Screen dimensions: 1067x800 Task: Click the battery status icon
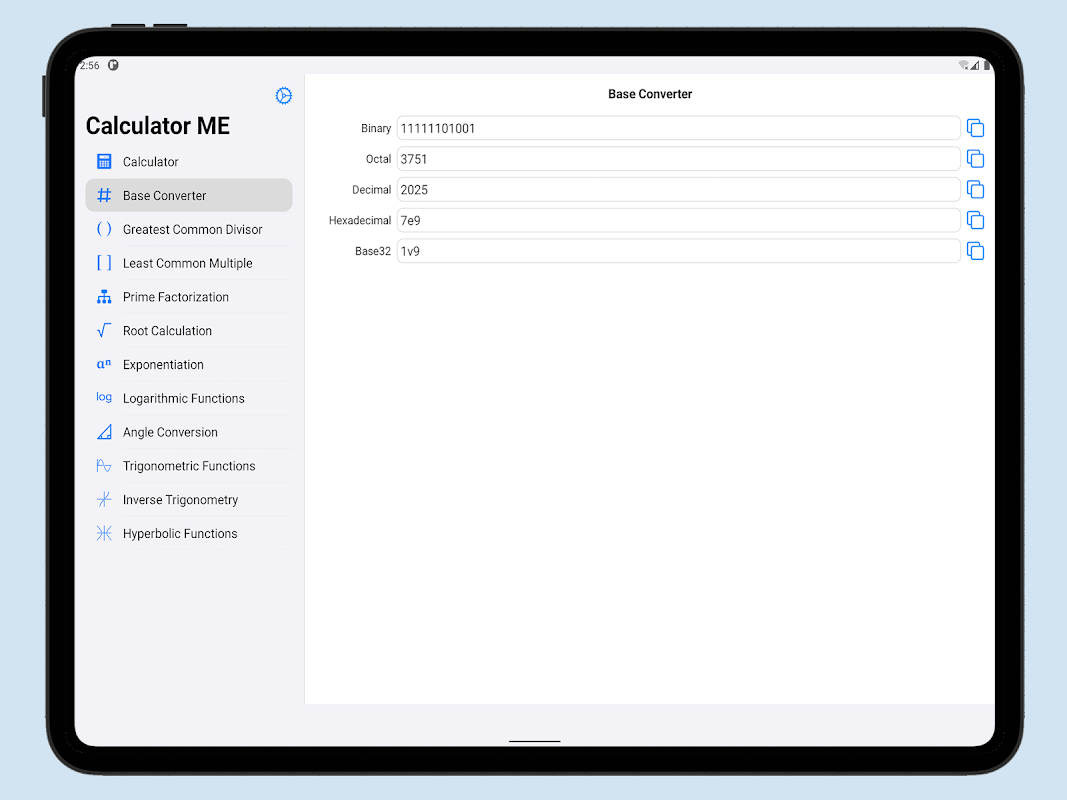tap(987, 65)
